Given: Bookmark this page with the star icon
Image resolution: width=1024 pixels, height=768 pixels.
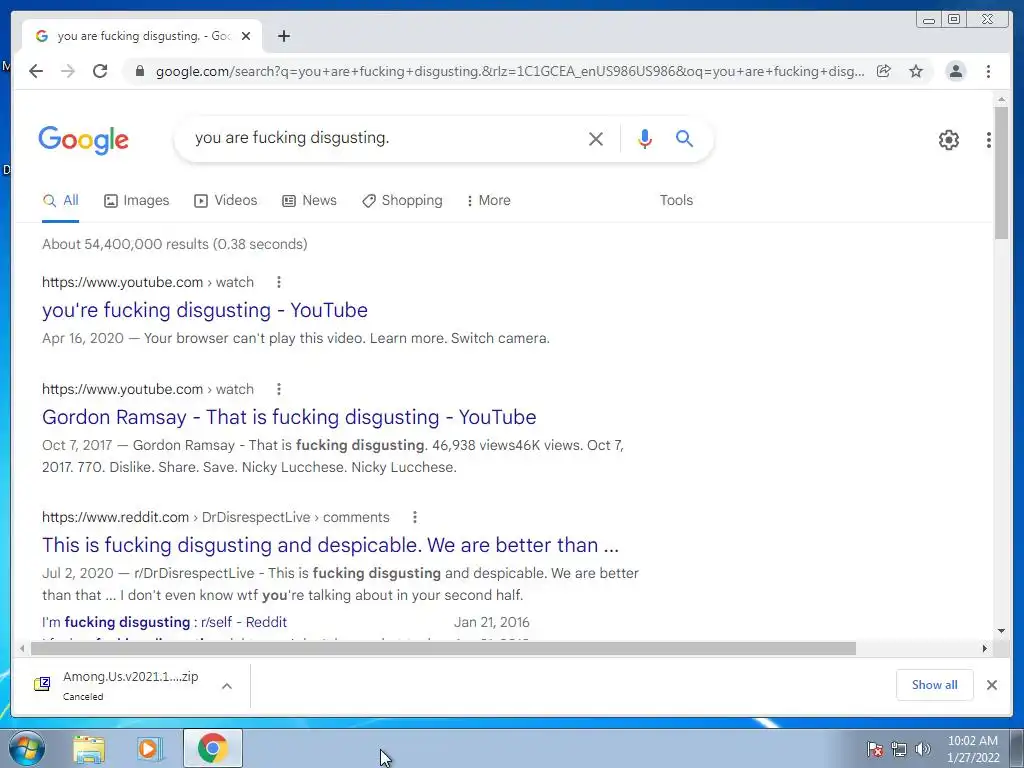Looking at the screenshot, I should 916,71.
